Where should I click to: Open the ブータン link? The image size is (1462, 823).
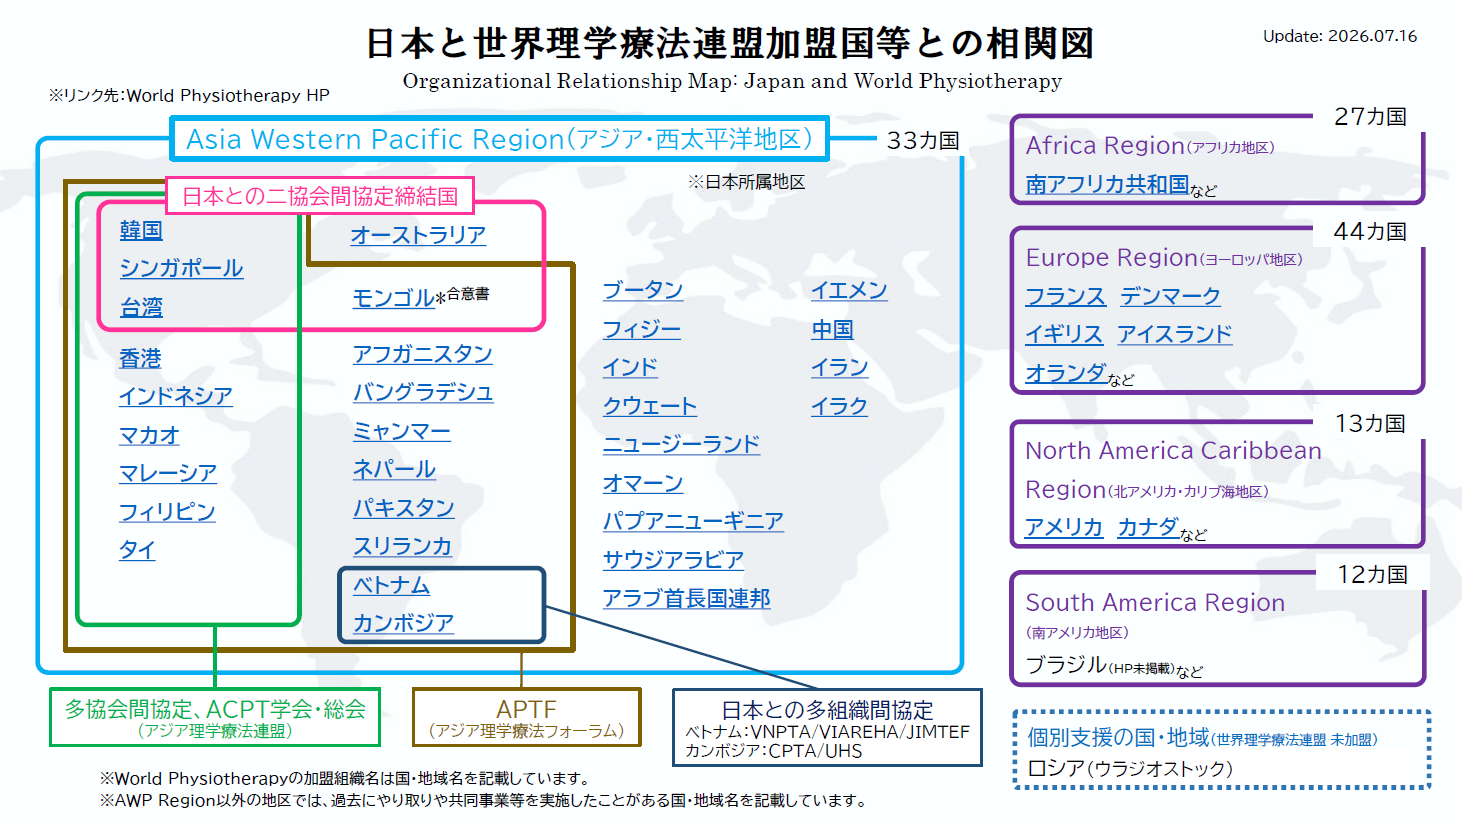tap(643, 290)
